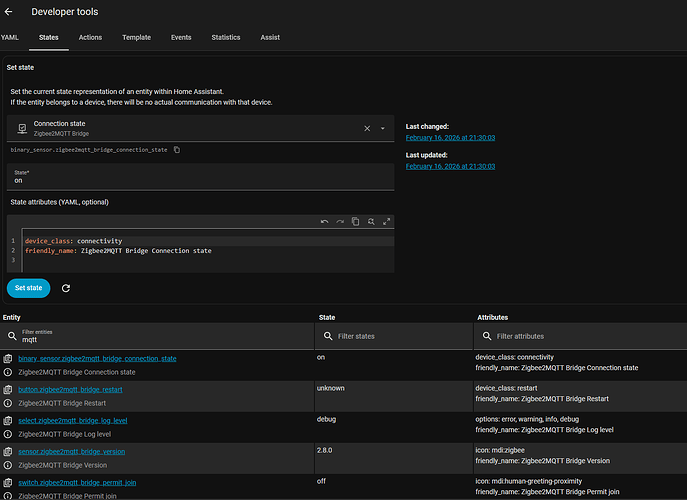Open sensor.zigbee2mqtt_bridge_version entity link
This screenshot has height=500, width=687.
[72, 451]
